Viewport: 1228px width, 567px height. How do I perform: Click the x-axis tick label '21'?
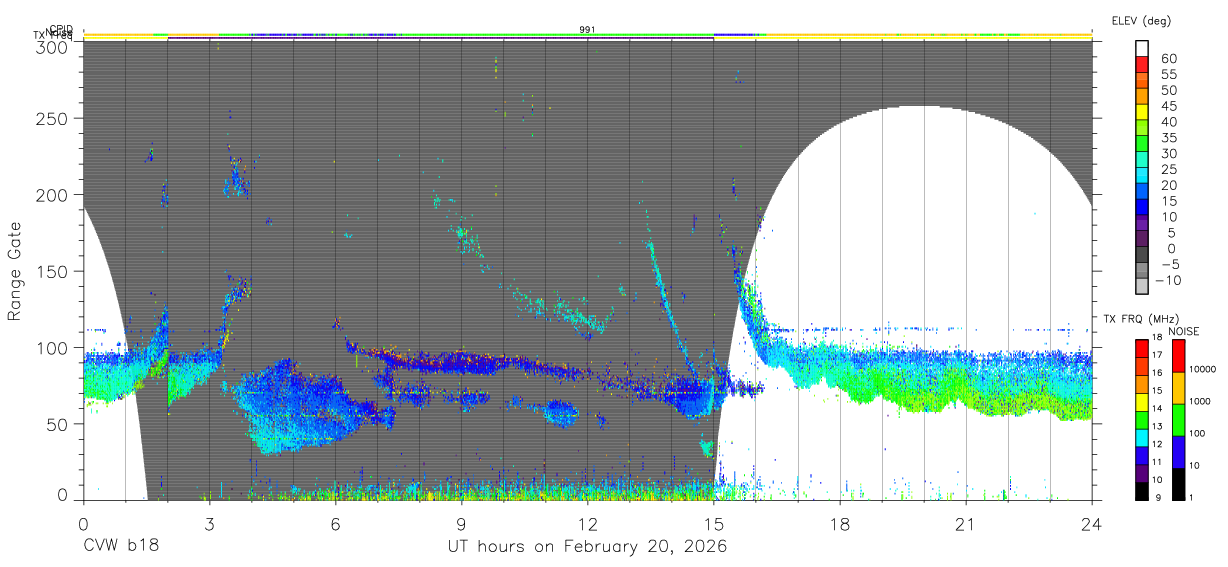[966, 523]
